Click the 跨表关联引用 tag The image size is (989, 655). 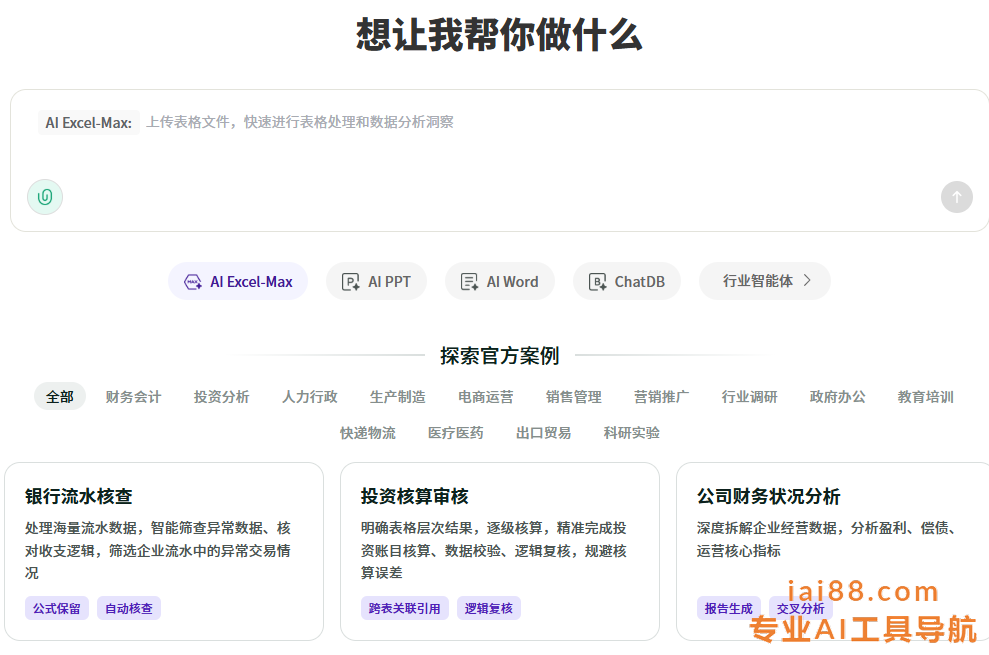click(x=405, y=608)
